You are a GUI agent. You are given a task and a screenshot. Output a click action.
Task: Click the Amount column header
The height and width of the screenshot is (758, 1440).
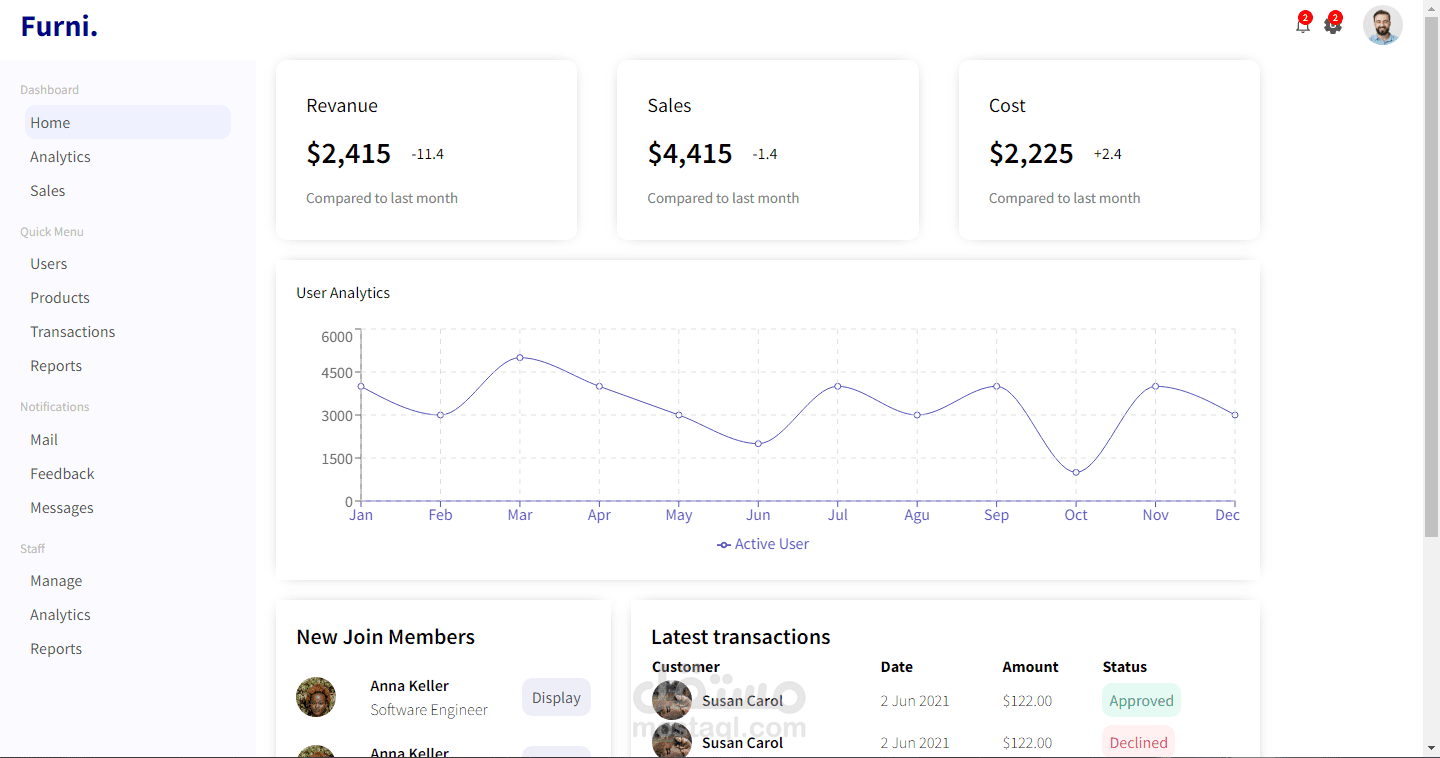click(1030, 667)
